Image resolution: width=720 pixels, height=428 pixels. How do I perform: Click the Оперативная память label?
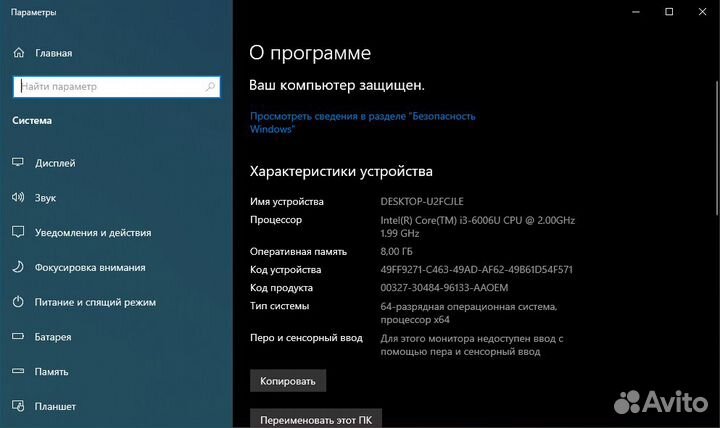pos(298,252)
